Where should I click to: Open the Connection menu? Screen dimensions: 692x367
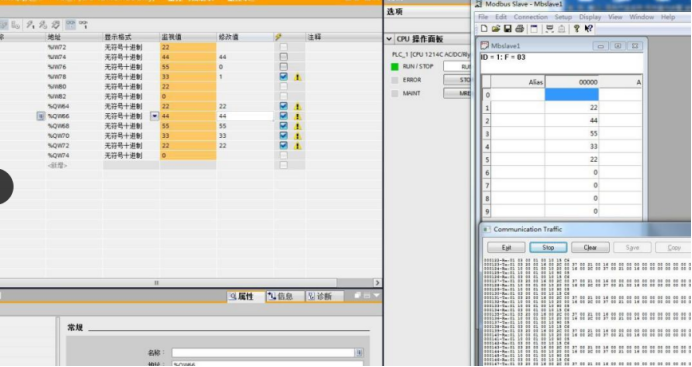(530, 17)
